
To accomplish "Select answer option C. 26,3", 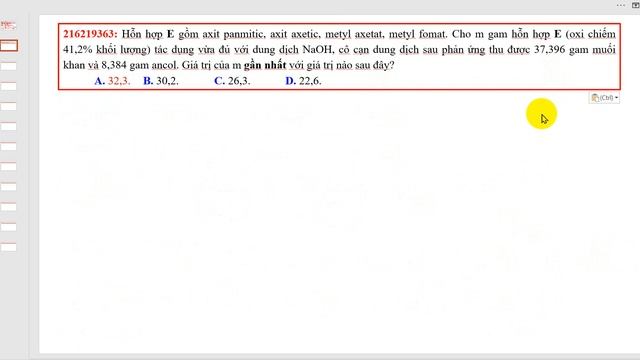I will click(x=232, y=81).
